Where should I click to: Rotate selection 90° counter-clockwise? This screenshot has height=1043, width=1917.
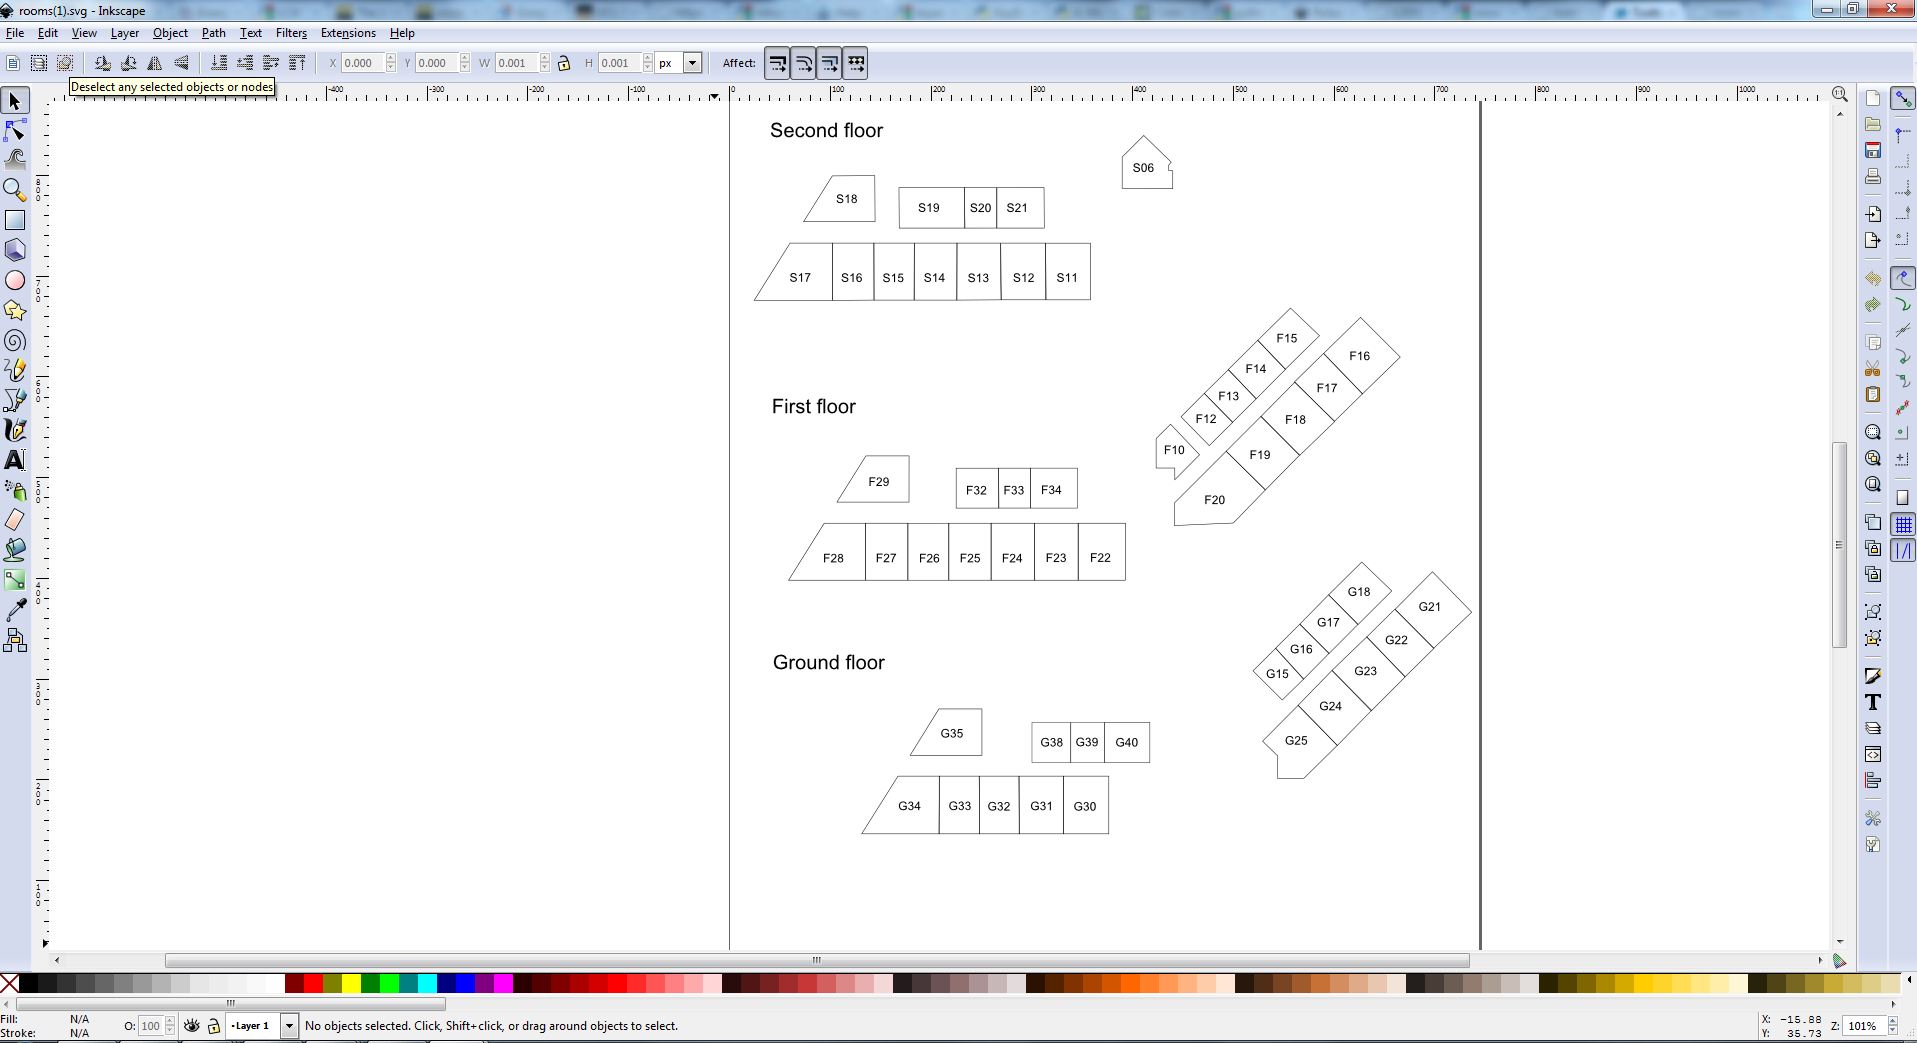pyautogui.click(x=102, y=63)
